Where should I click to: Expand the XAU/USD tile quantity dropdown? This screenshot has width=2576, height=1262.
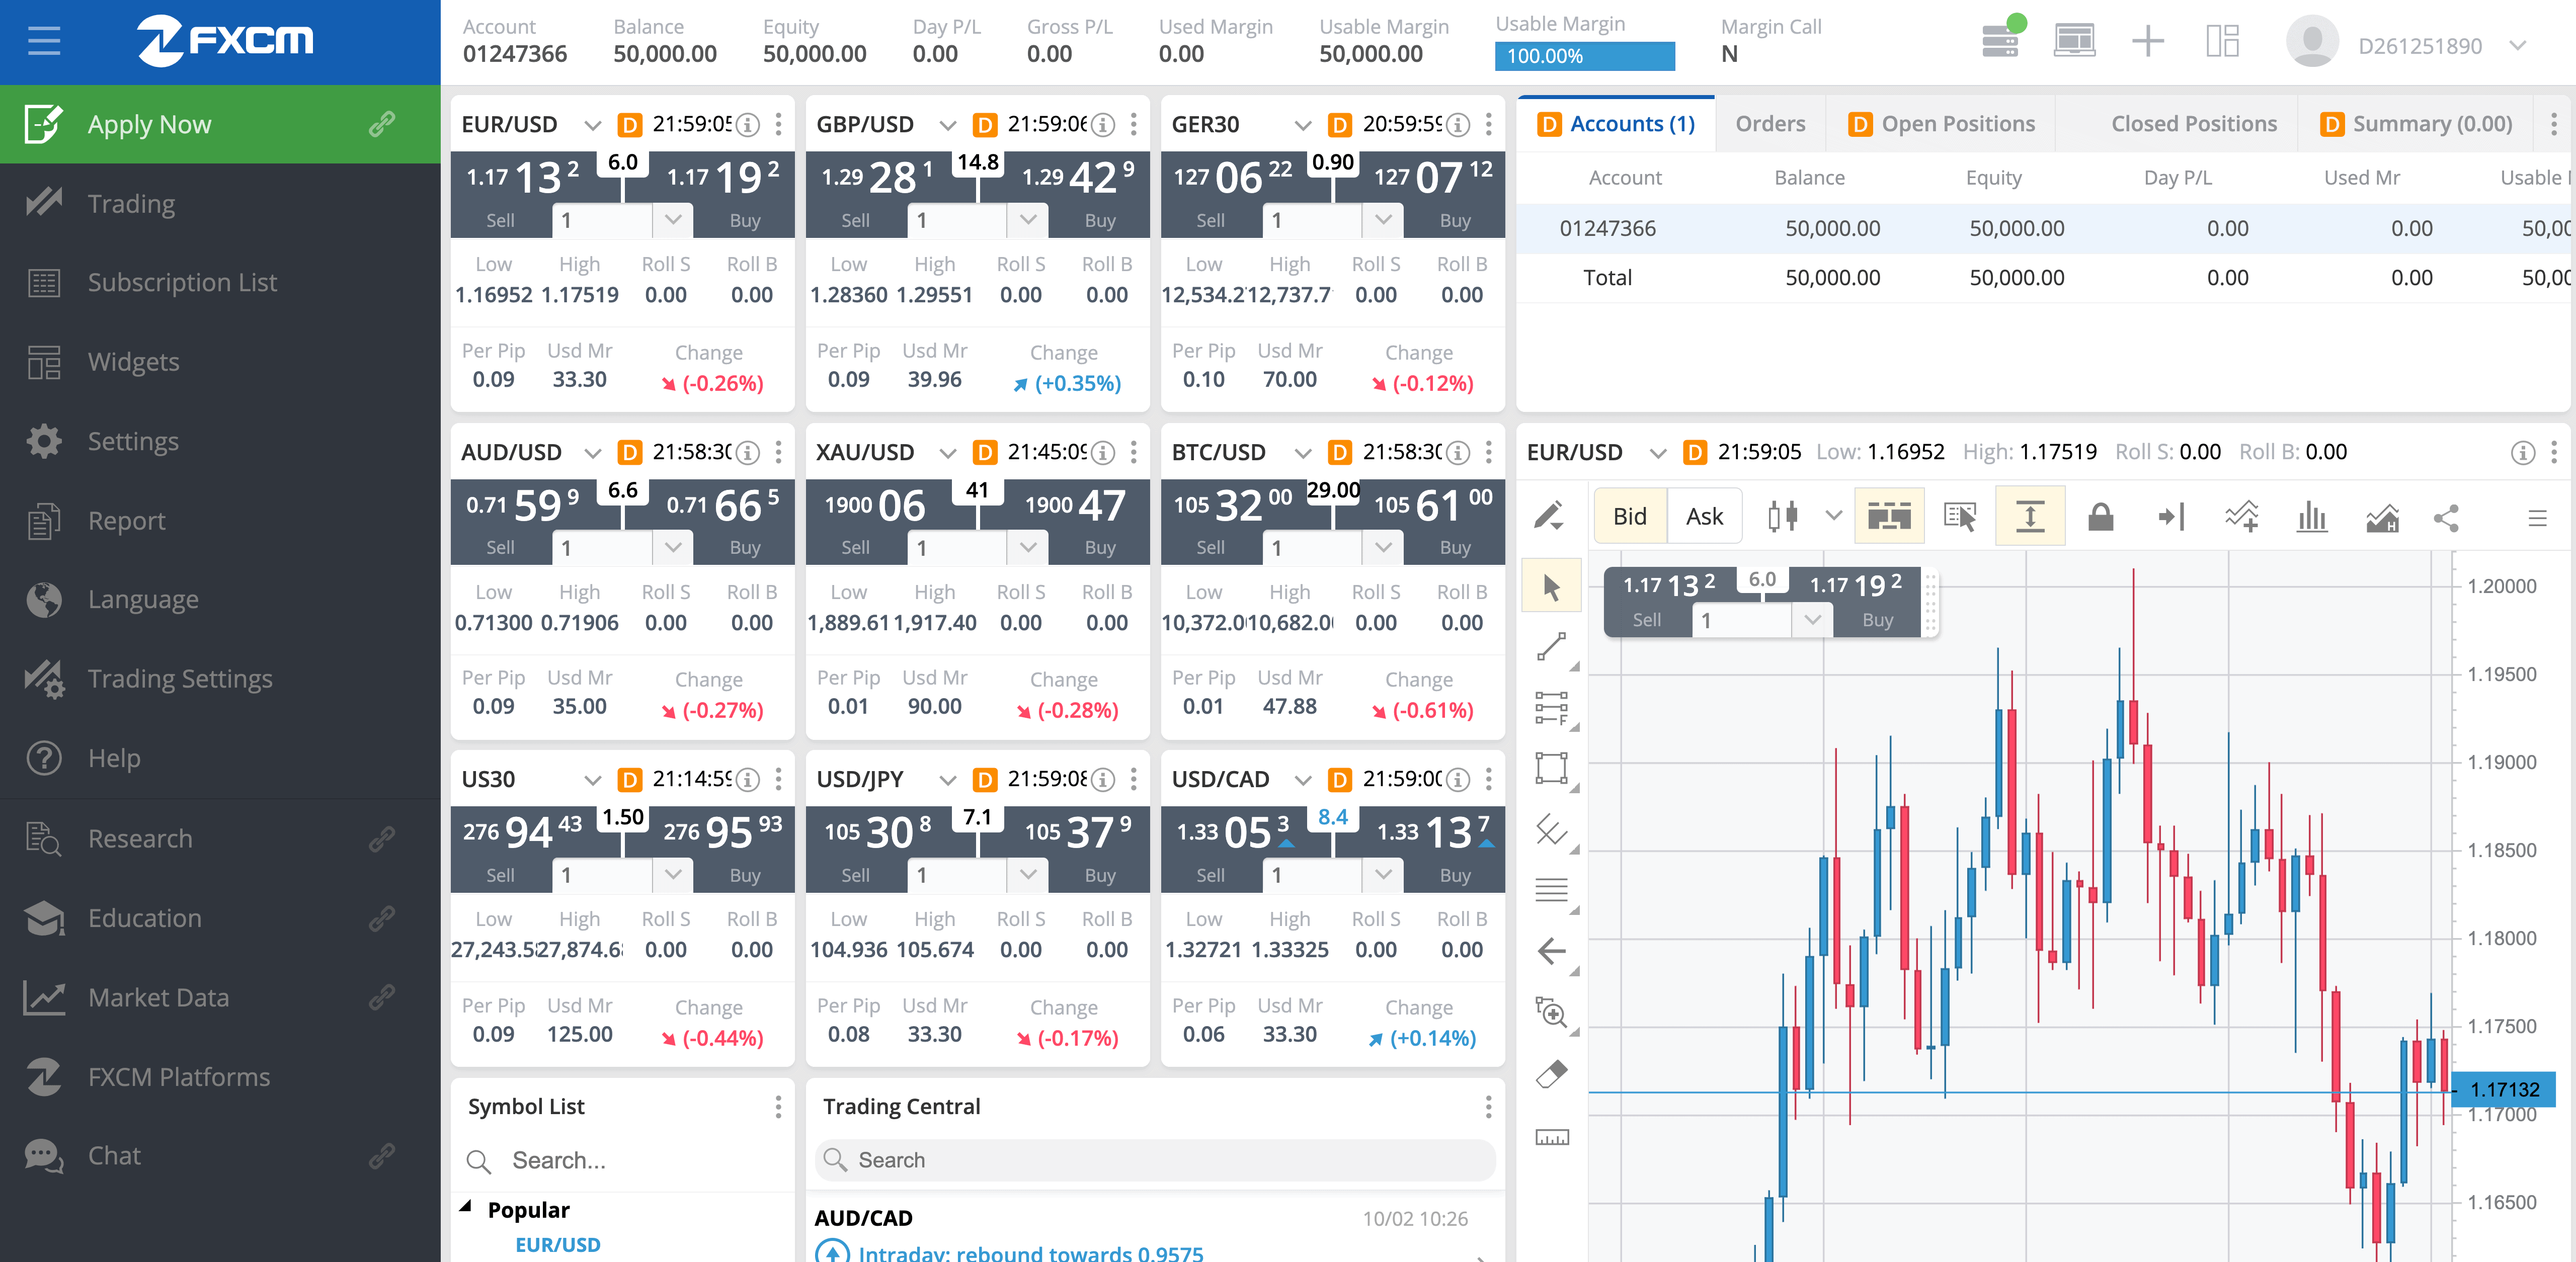point(1027,547)
